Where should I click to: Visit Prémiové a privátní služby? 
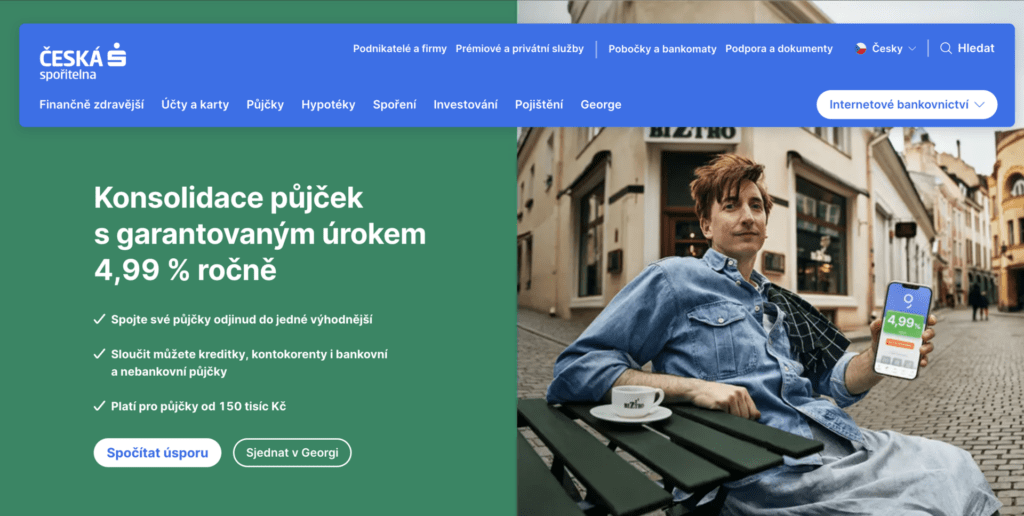tap(519, 48)
